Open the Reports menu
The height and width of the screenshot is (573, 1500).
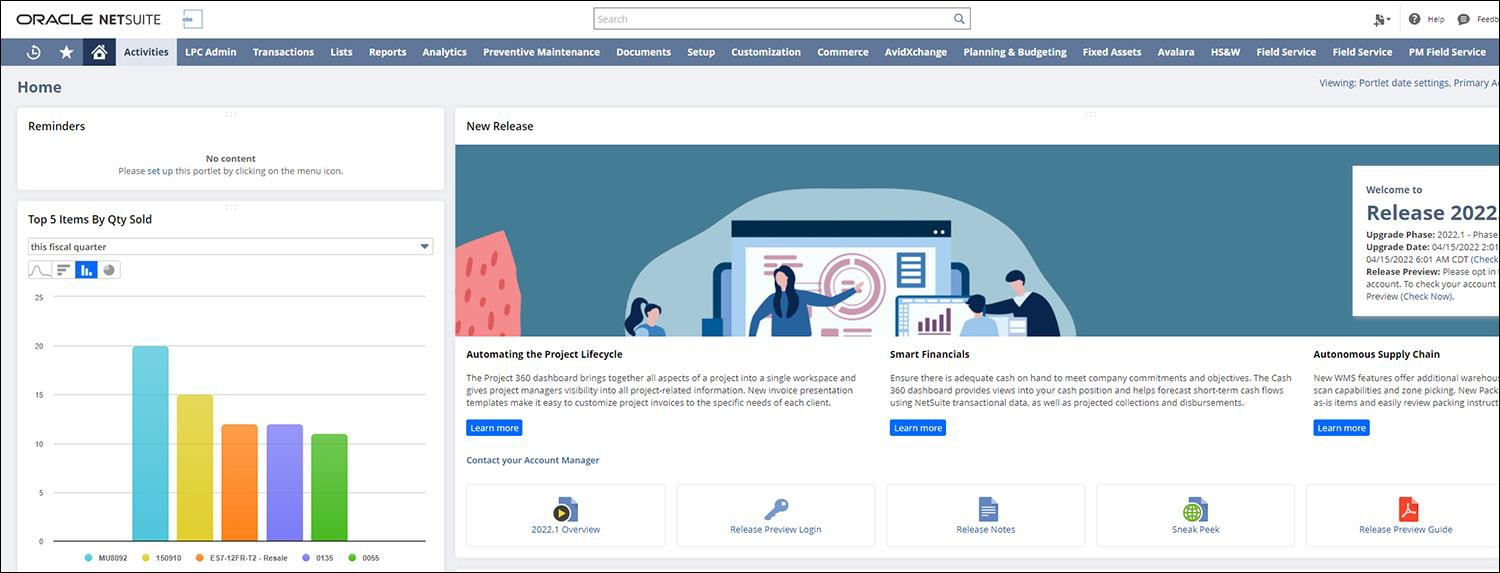coord(387,52)
